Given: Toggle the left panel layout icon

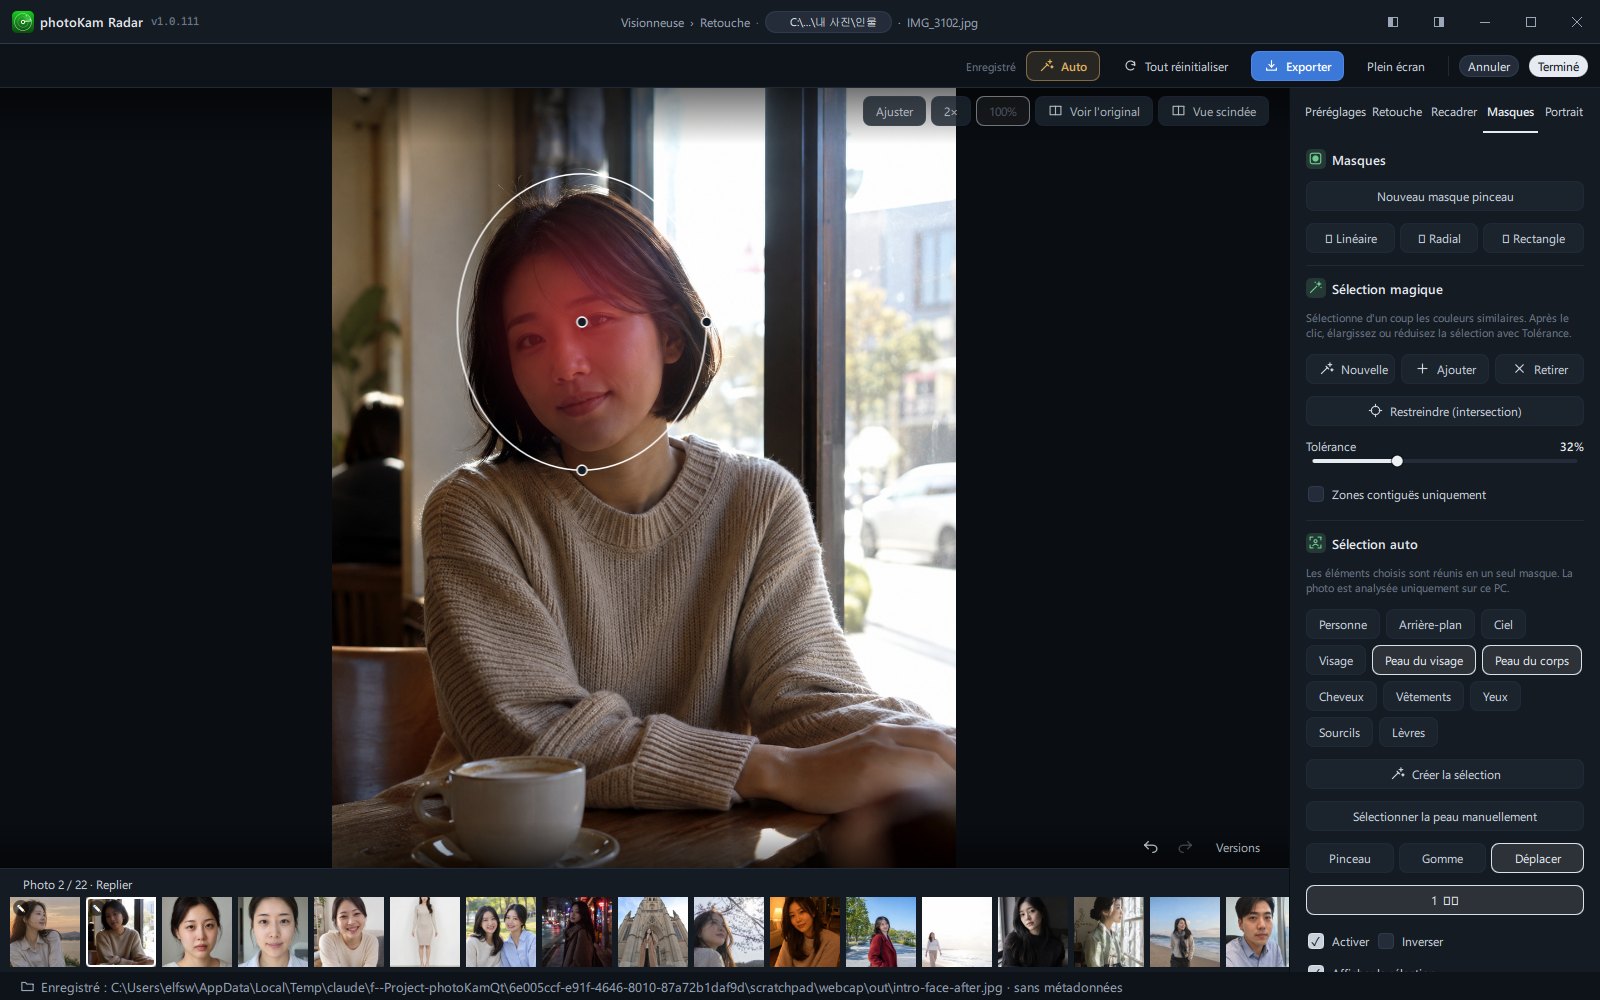Looking at the screenshot, I should click(1393, 22).
